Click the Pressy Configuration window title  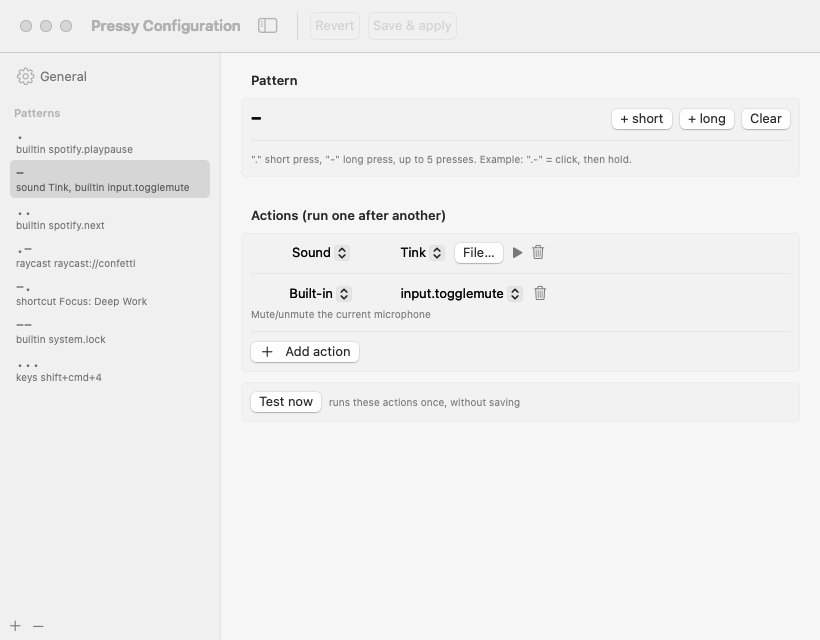[x=166, y=26]
